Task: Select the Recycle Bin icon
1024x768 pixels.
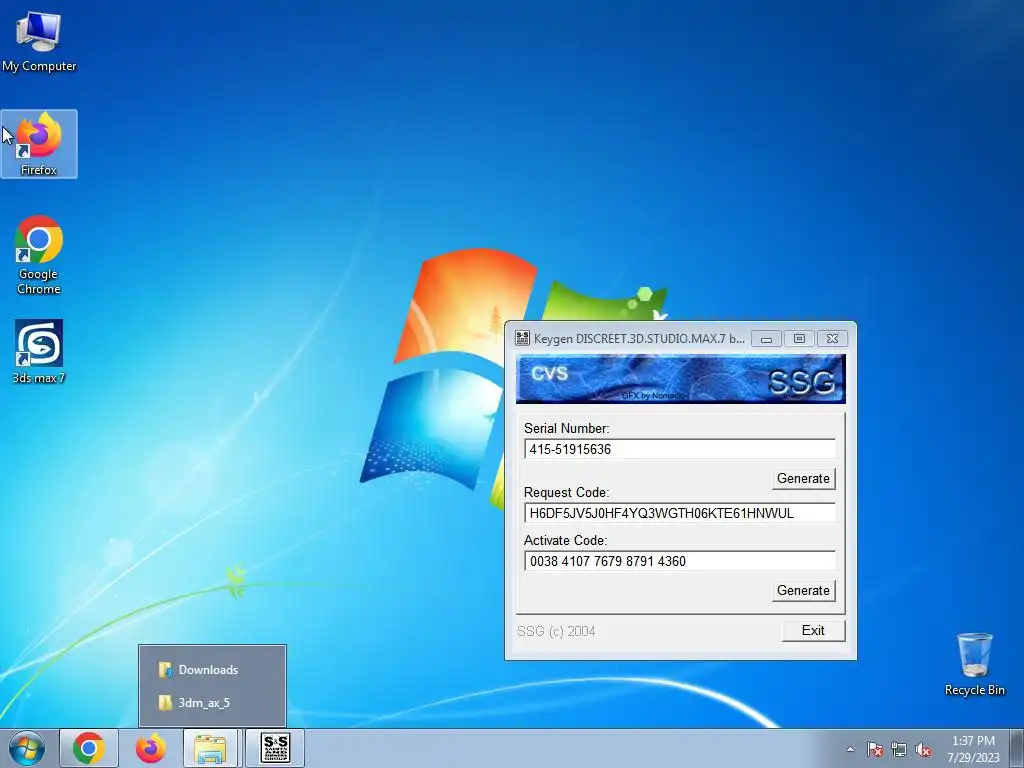Action: tap(974, 665)
